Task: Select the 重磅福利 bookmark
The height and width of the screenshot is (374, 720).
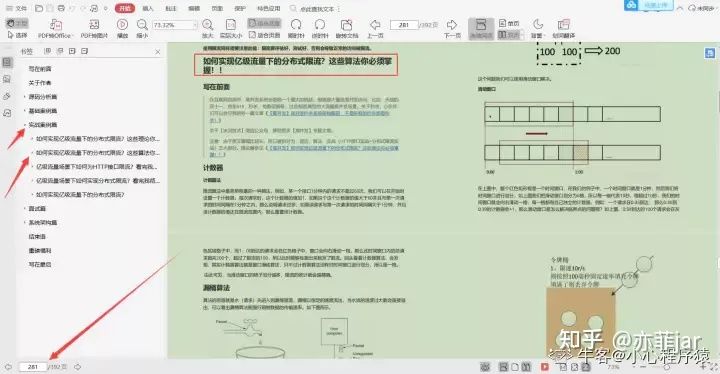Action: point(40,250)
